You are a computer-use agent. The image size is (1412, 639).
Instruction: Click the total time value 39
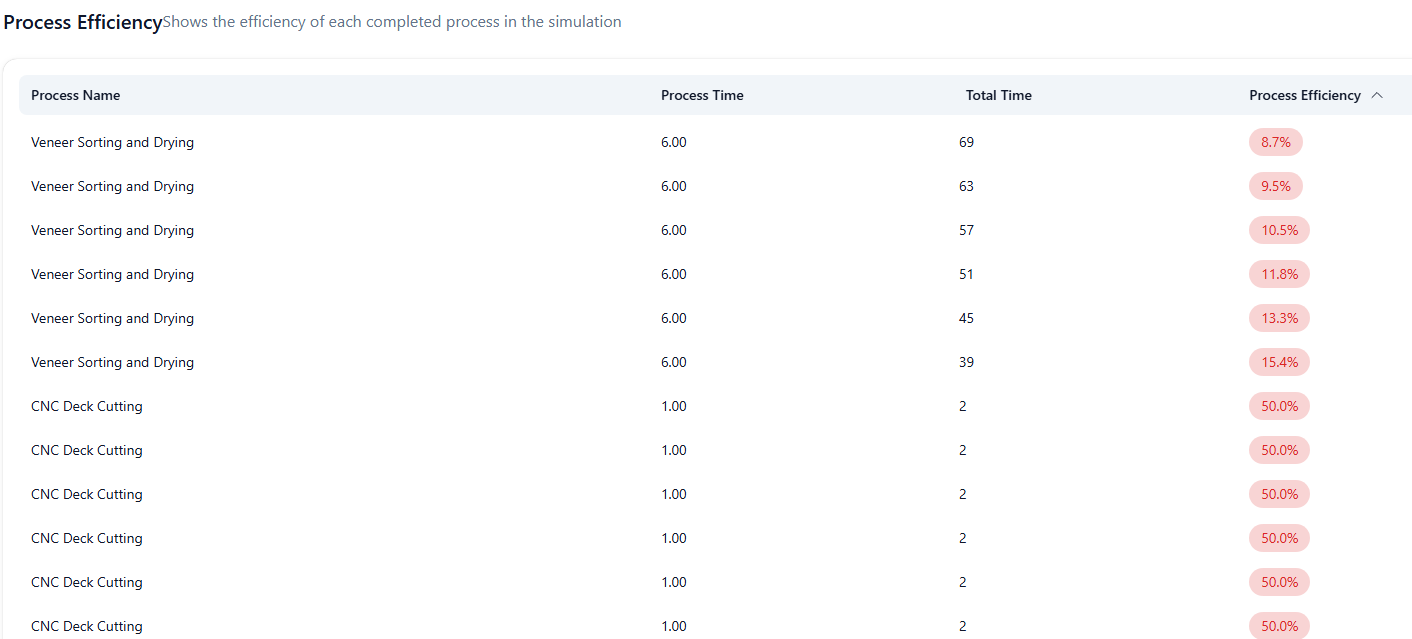(x=966, y=362)
